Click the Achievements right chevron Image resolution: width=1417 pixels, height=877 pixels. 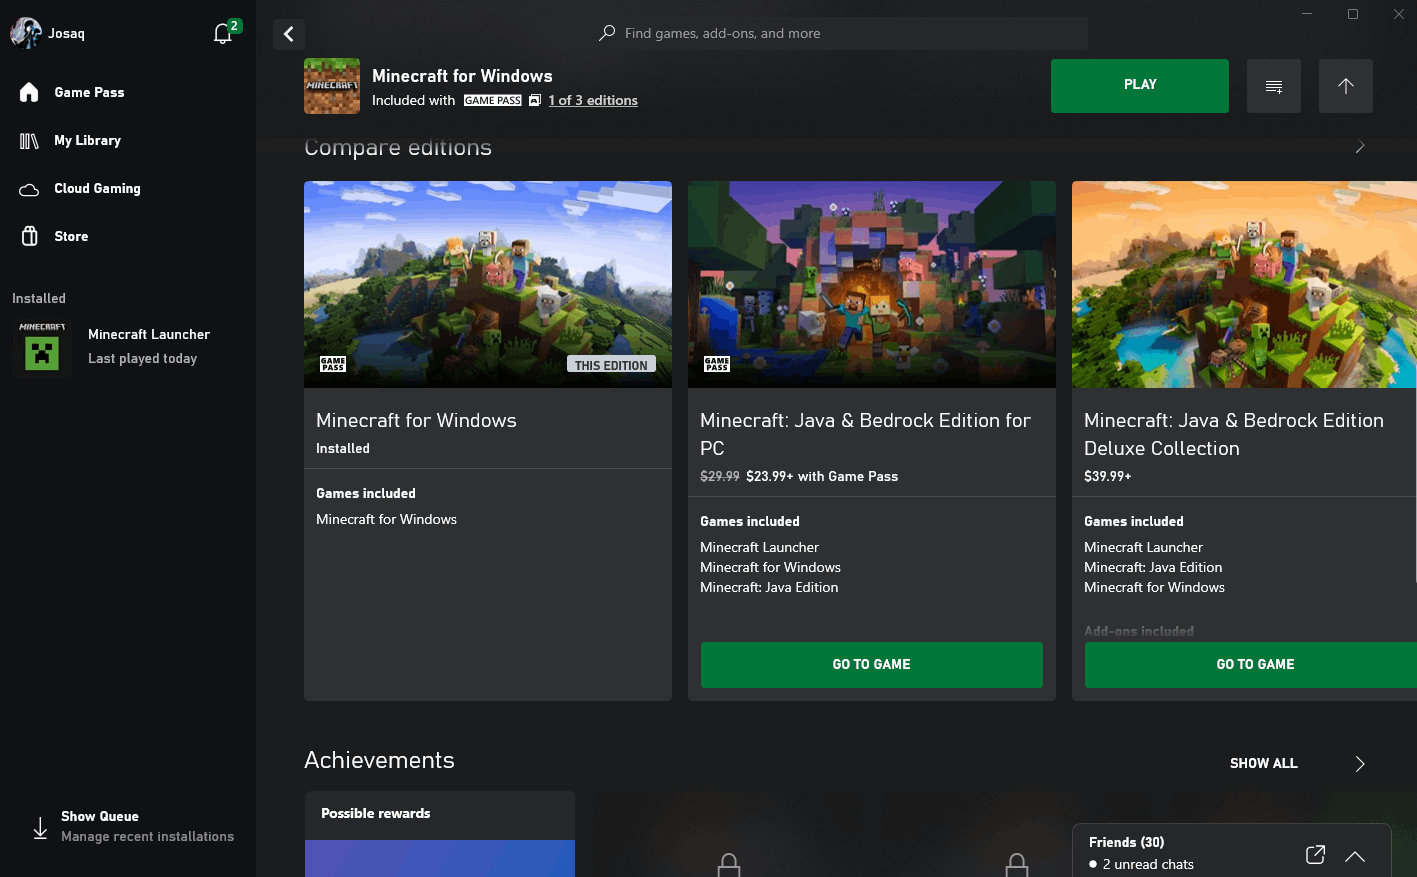[x=1360, y=764]
